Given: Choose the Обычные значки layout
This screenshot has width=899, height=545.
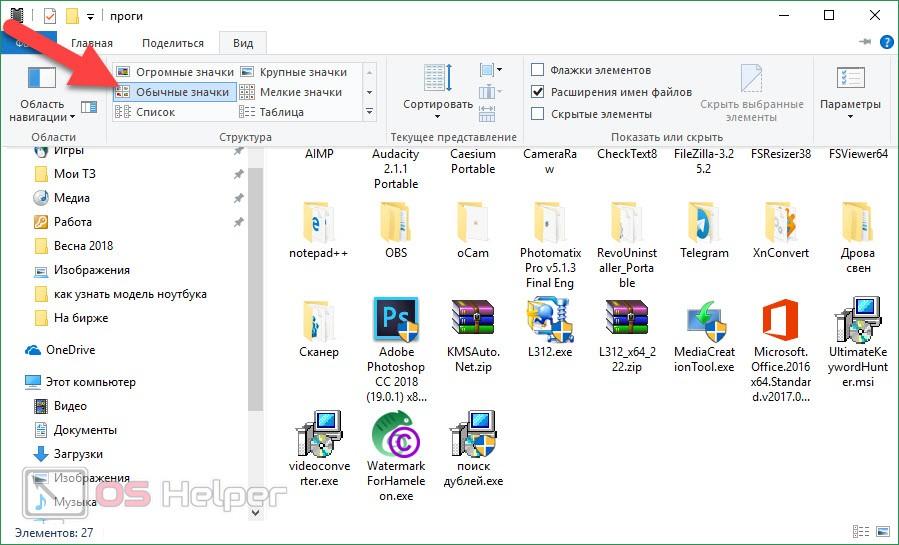Looking at the screenshot, I should pyautogui.click(x=174, y=92).
